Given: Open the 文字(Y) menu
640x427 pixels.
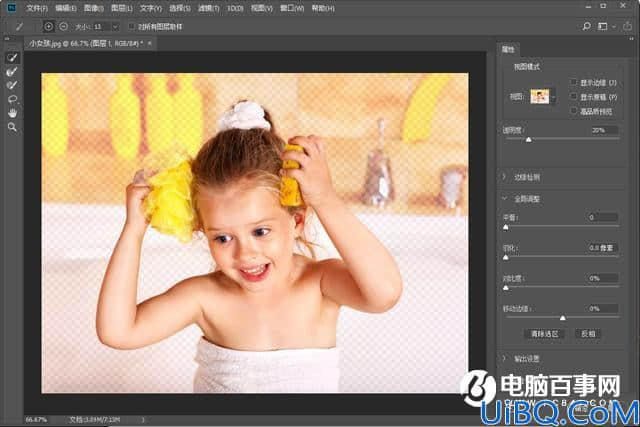Looking at the screenshot, I should coord(151,8).
